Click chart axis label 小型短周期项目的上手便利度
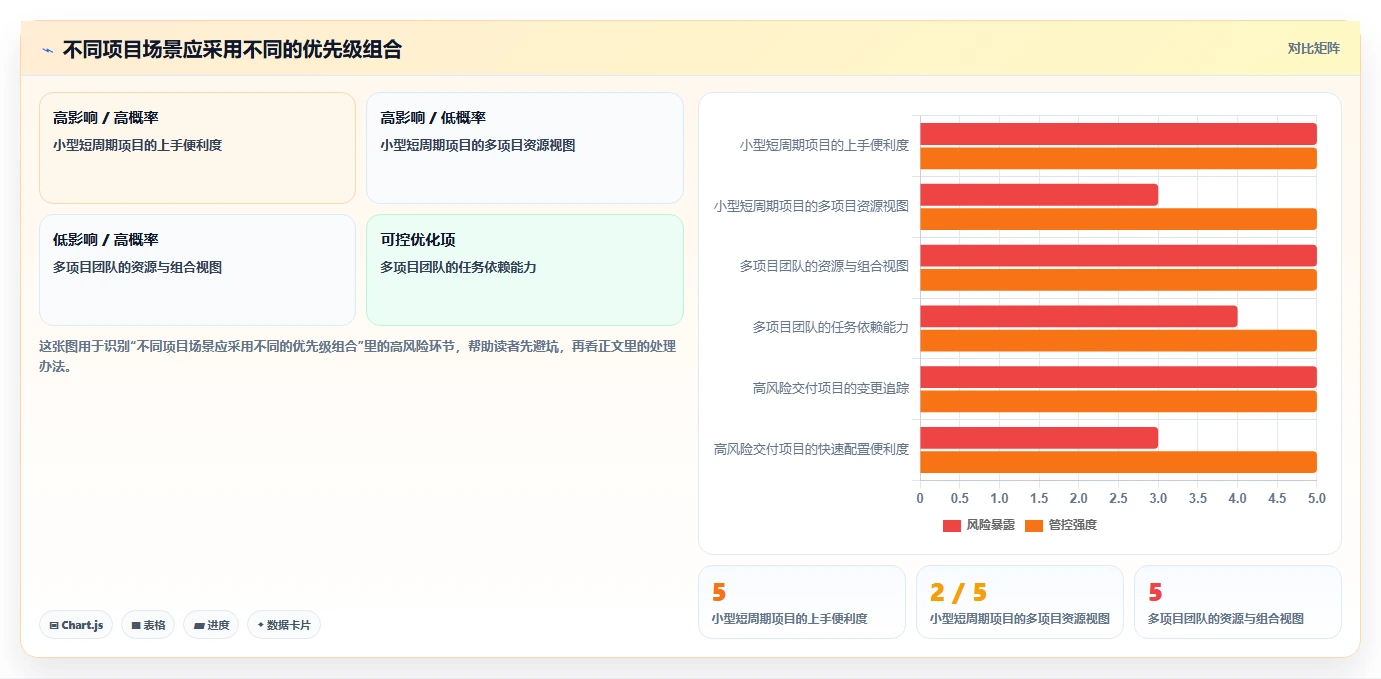The height and width of the screenshot is (679, 1381). (824, 145)
